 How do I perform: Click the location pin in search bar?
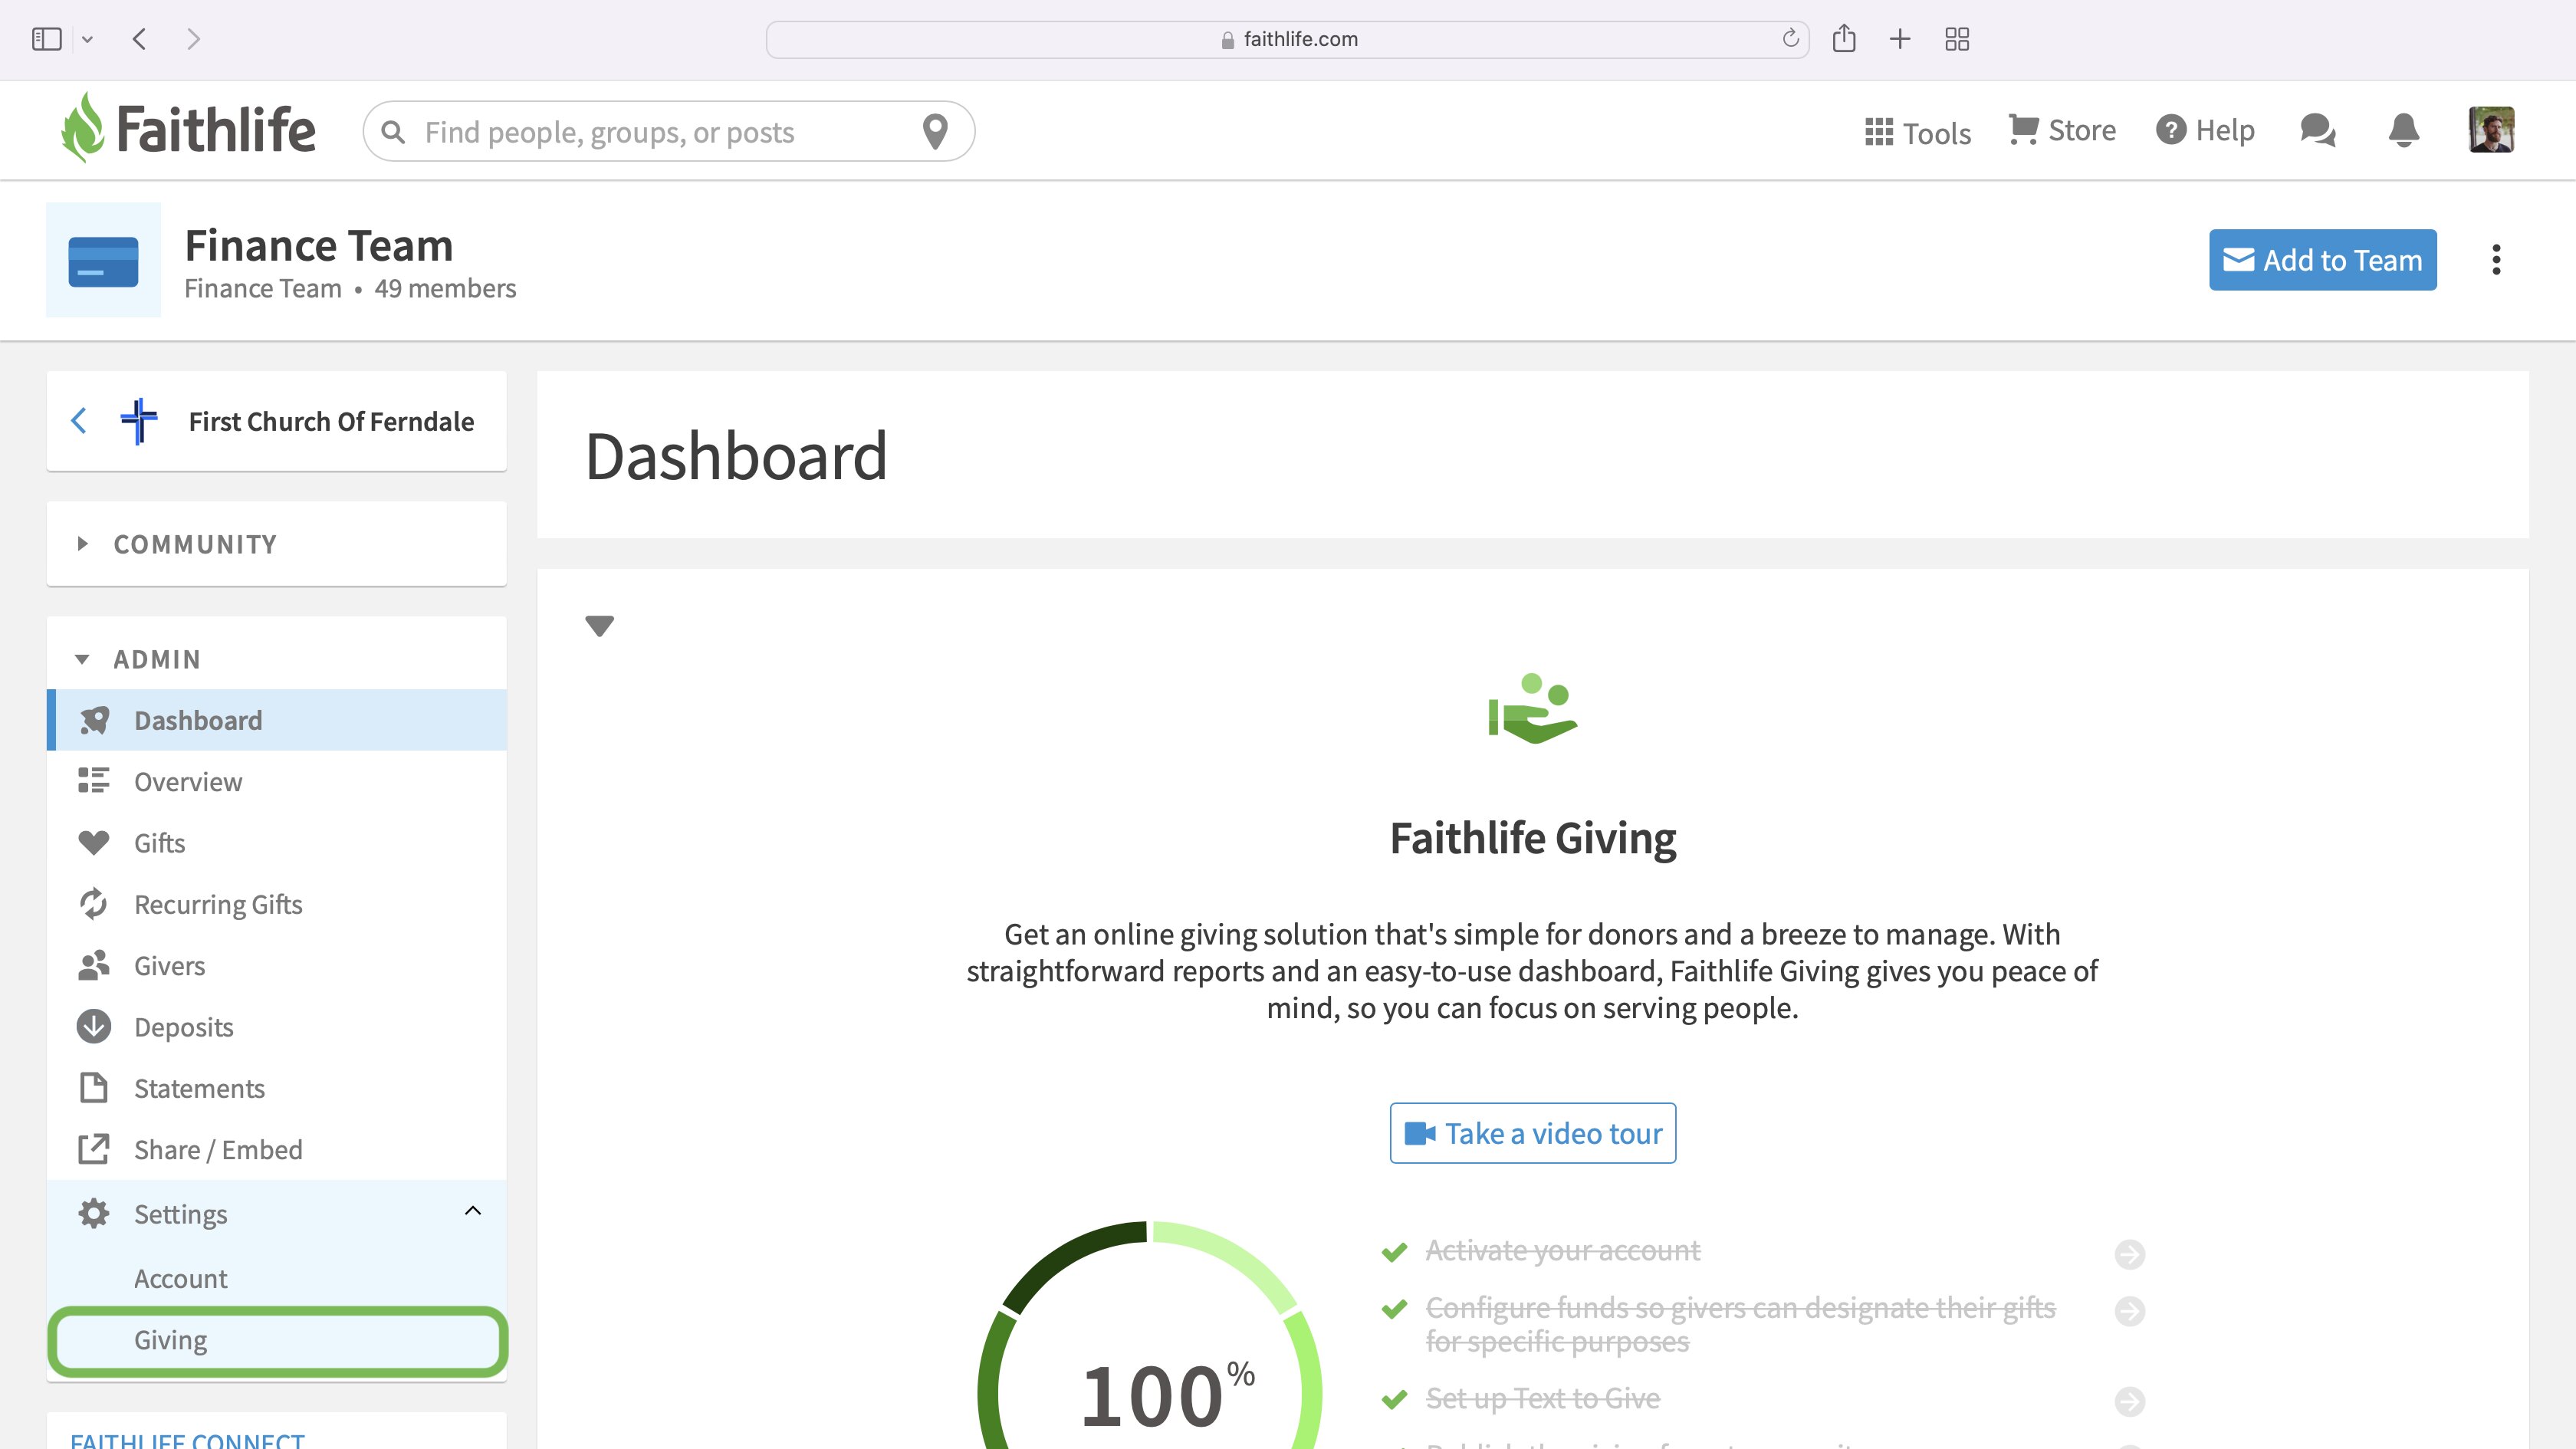(935, 131)
